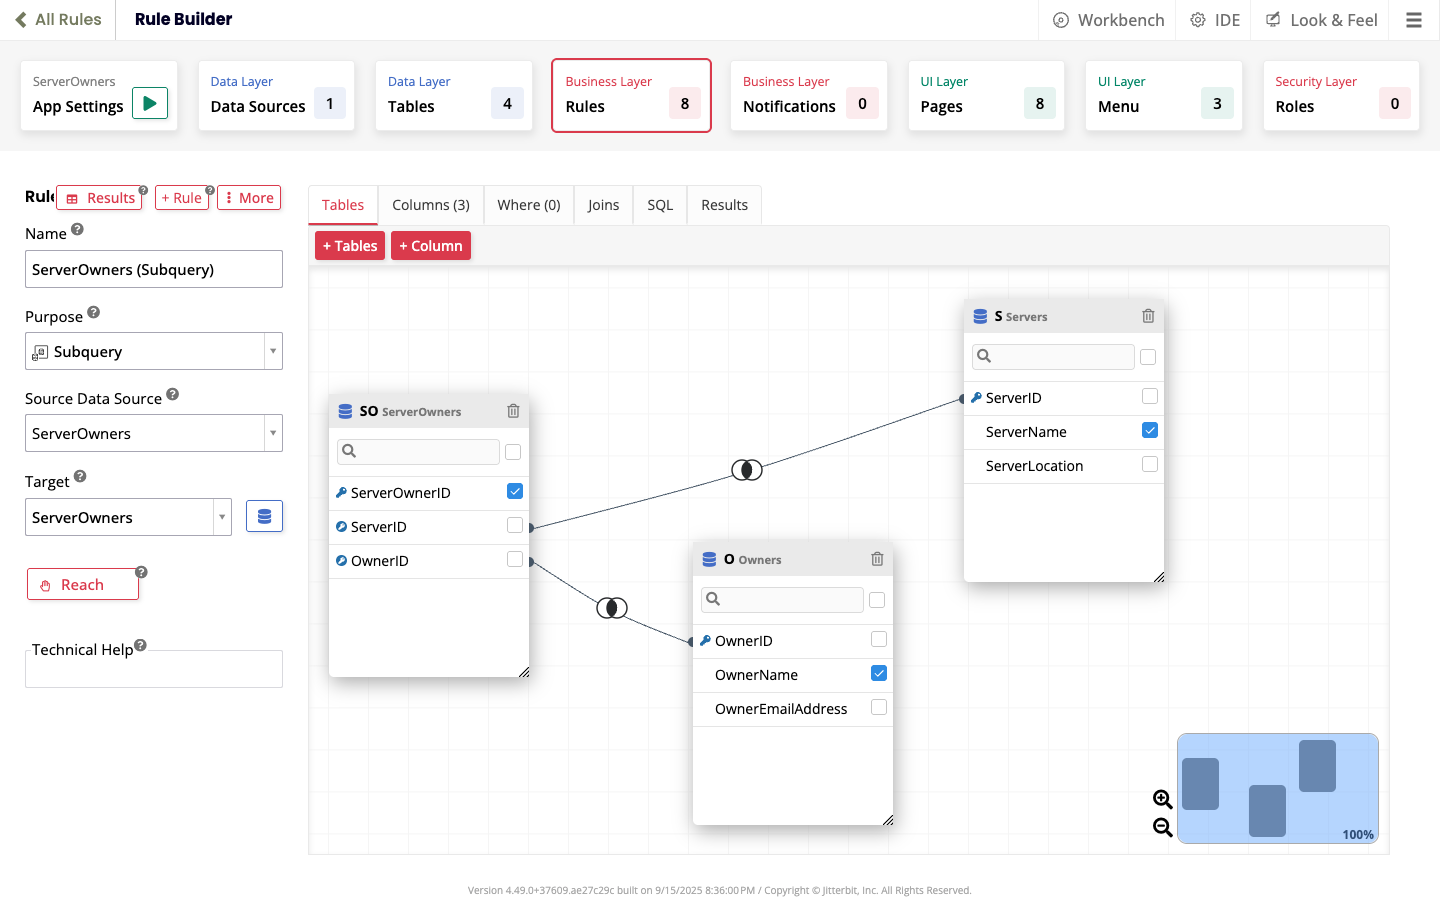This screenshot has height=900, width=1440.
Task: Zoom in on the diagram canvas
Action: point(1162,799)
